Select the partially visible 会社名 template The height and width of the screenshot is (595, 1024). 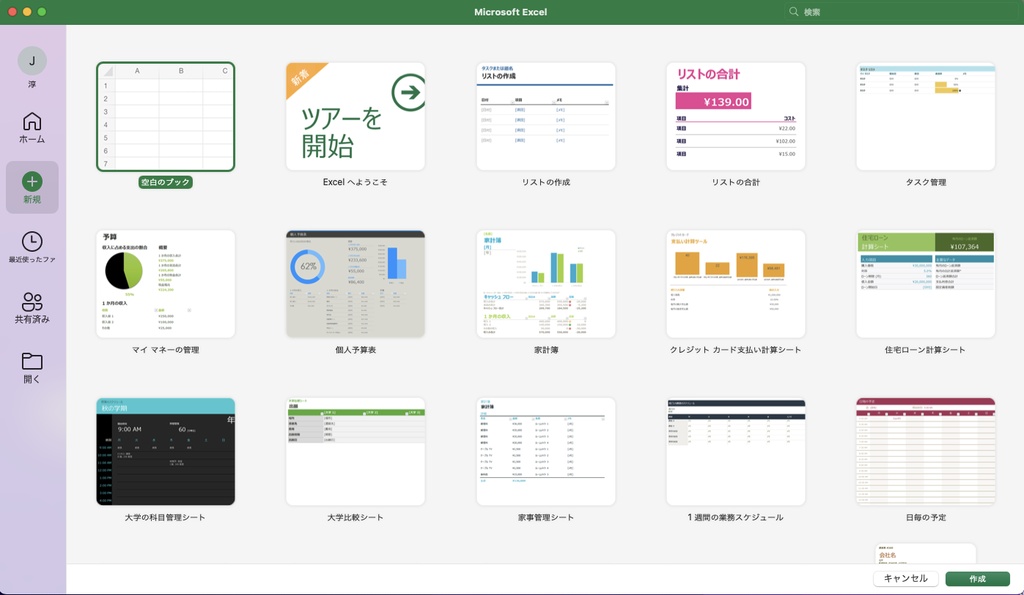925,553
